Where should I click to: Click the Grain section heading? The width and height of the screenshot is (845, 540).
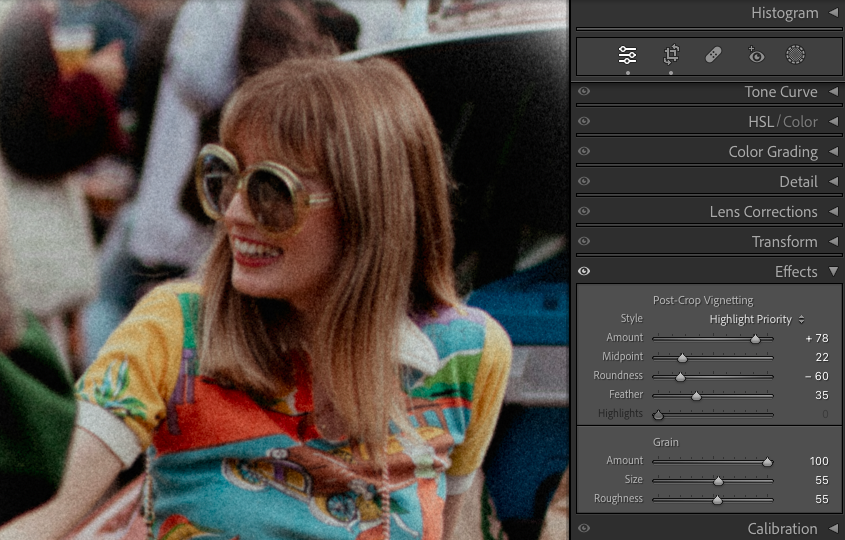[666, 442]
